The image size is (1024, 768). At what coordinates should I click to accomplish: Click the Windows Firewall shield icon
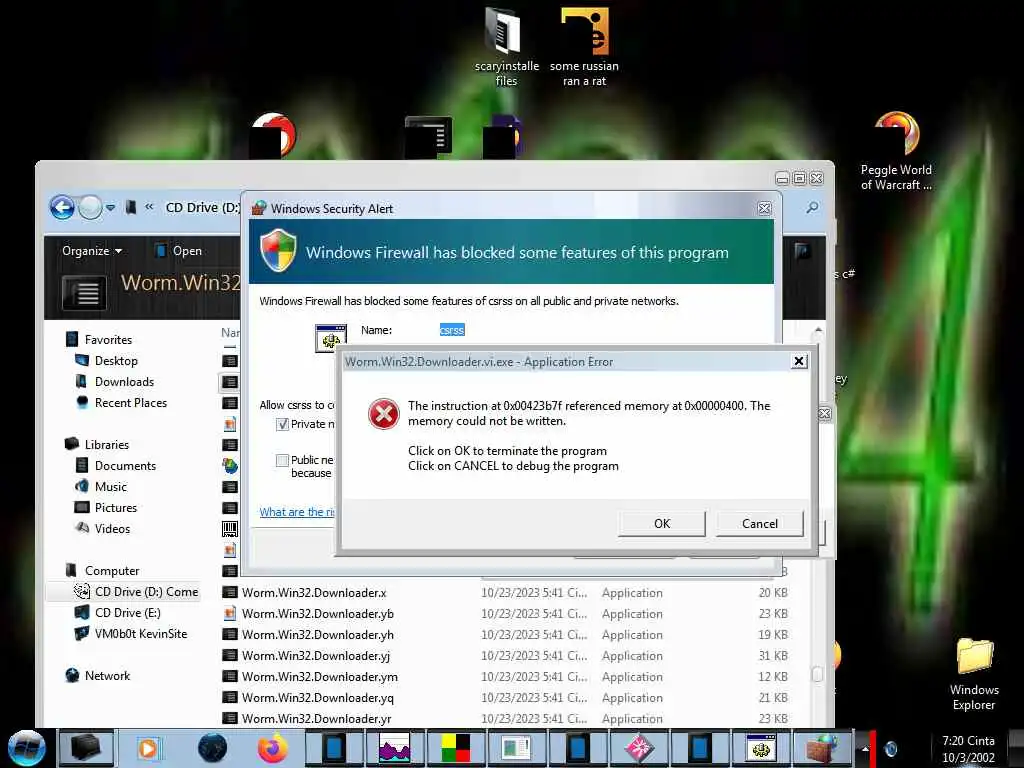pyautogui.click(x=278, y=250)
